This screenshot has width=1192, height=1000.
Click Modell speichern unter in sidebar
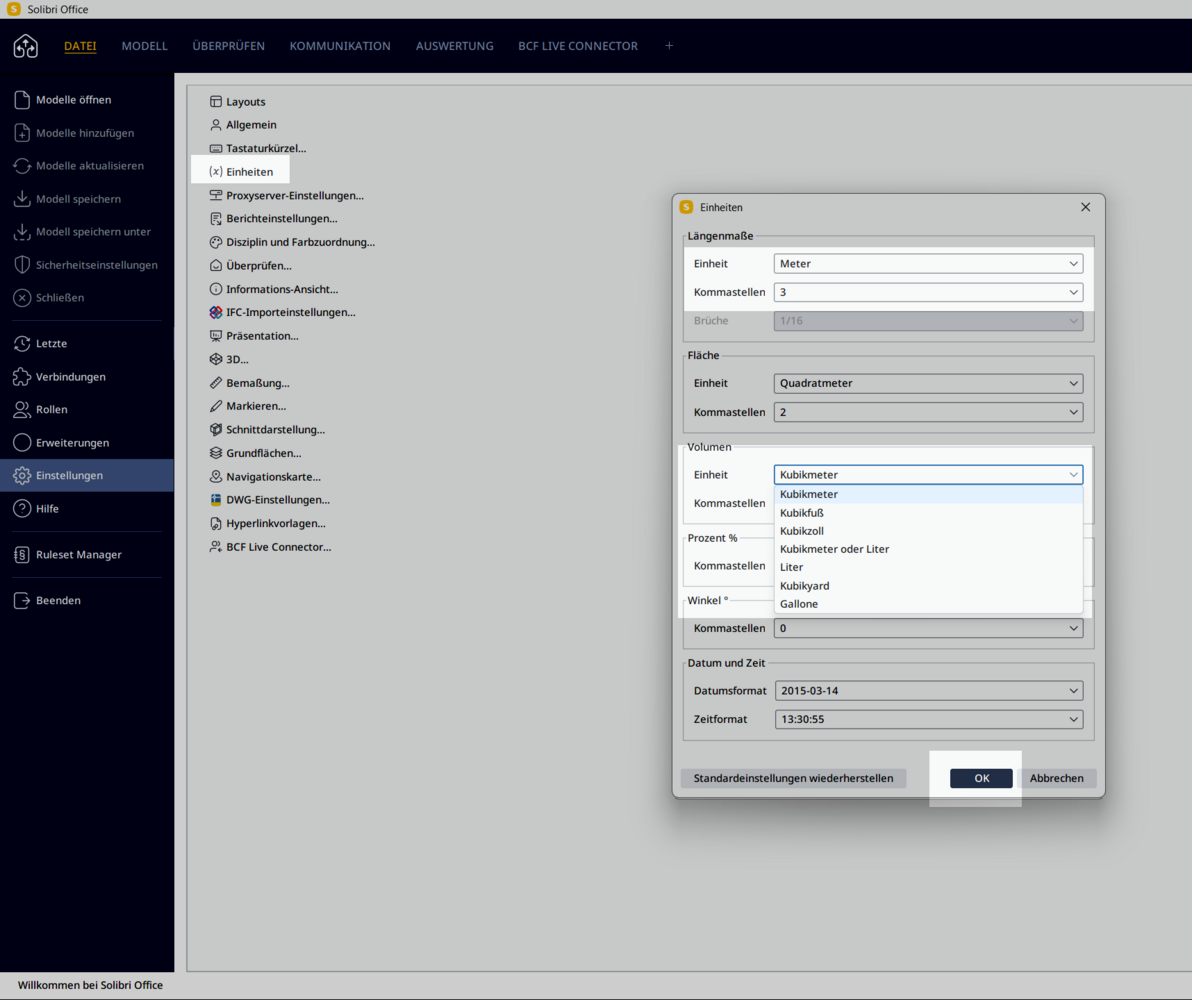[x=87, y=232]
